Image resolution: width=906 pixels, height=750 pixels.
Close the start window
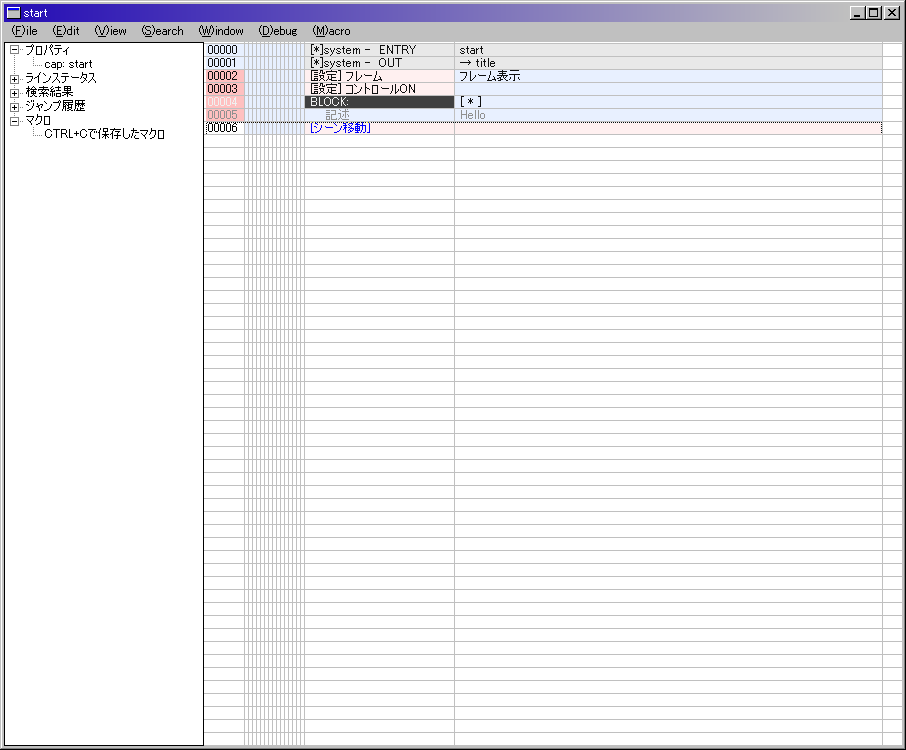892,13
